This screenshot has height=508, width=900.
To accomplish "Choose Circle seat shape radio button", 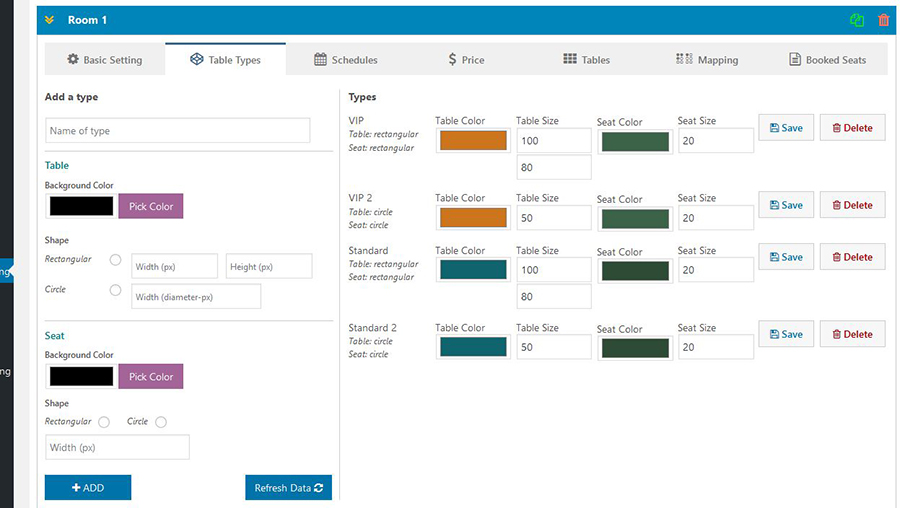I will pos(161,422).
